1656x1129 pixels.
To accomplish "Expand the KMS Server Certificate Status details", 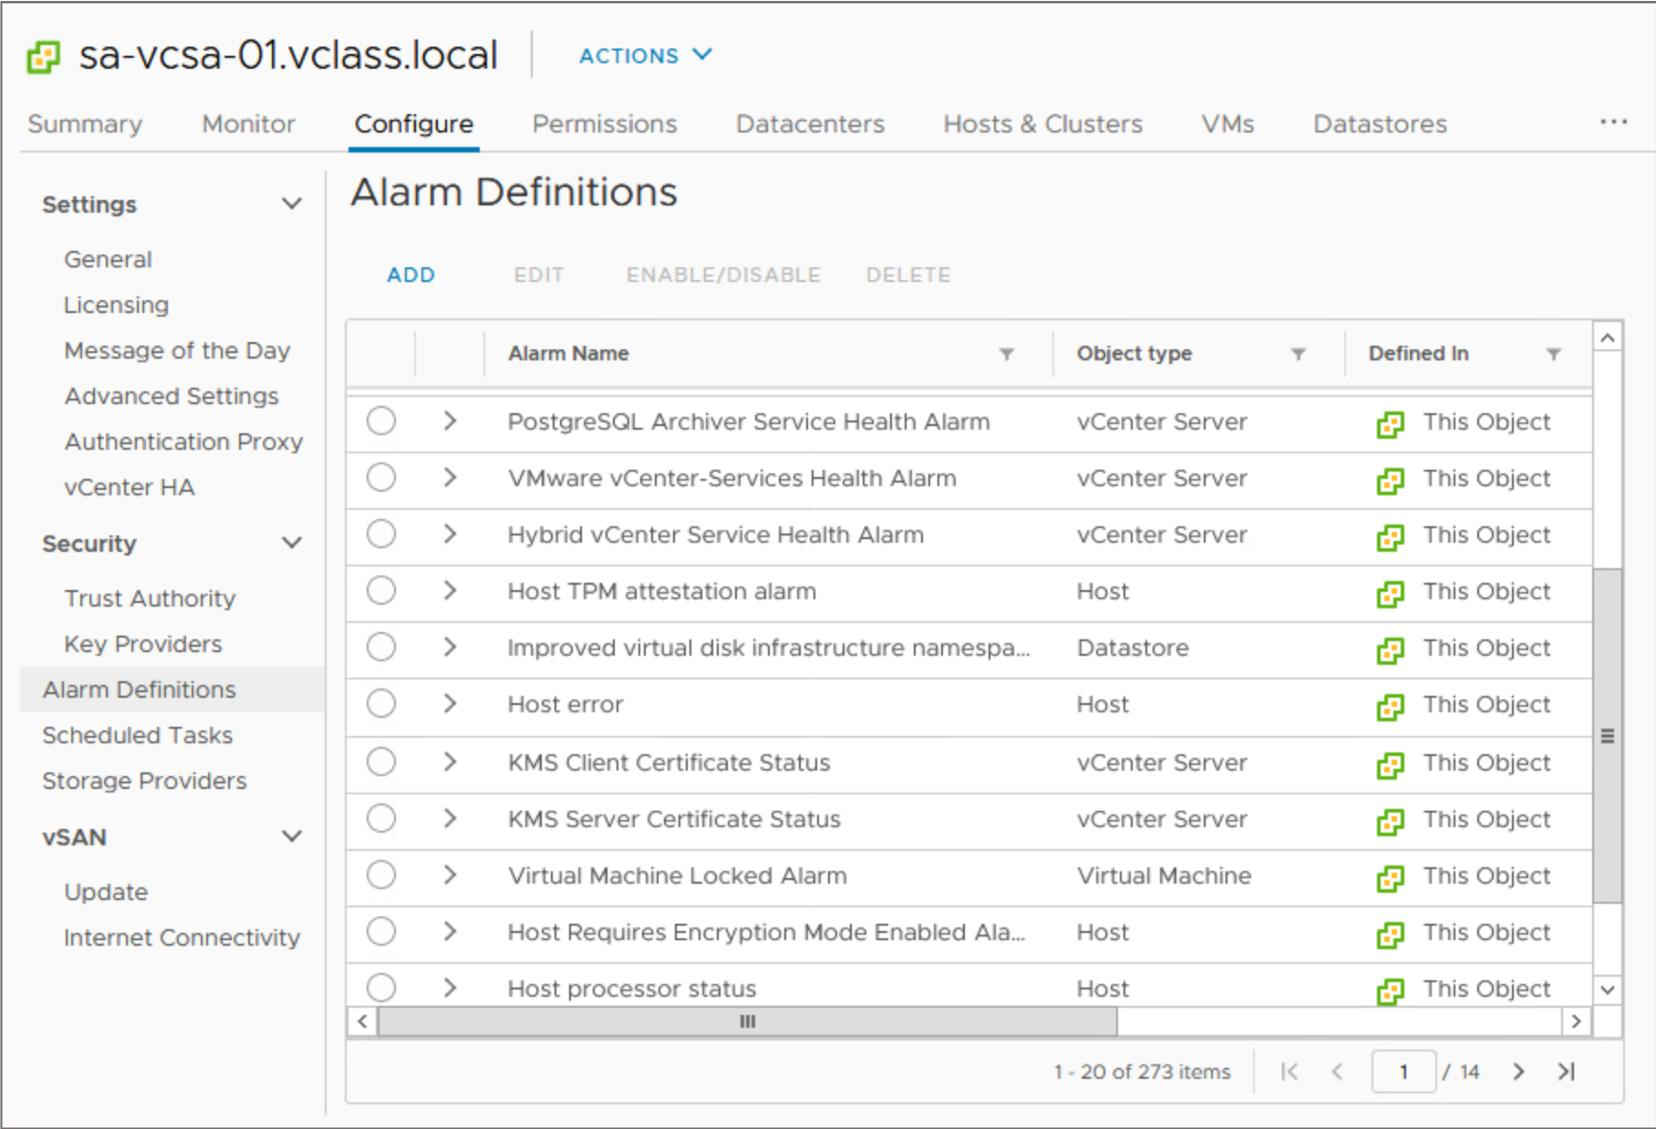I will coord(450,818).
